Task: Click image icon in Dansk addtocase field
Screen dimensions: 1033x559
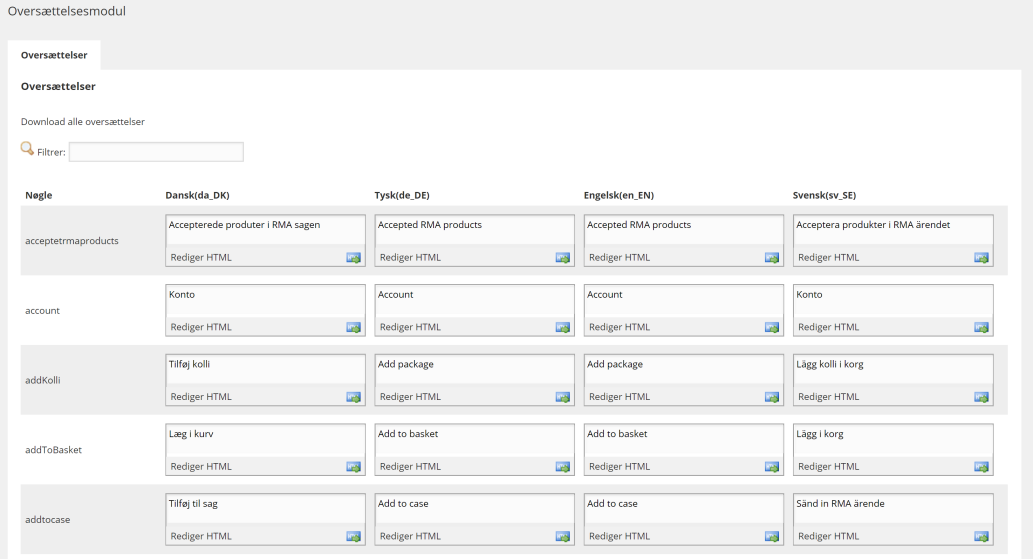Action: 354,537
